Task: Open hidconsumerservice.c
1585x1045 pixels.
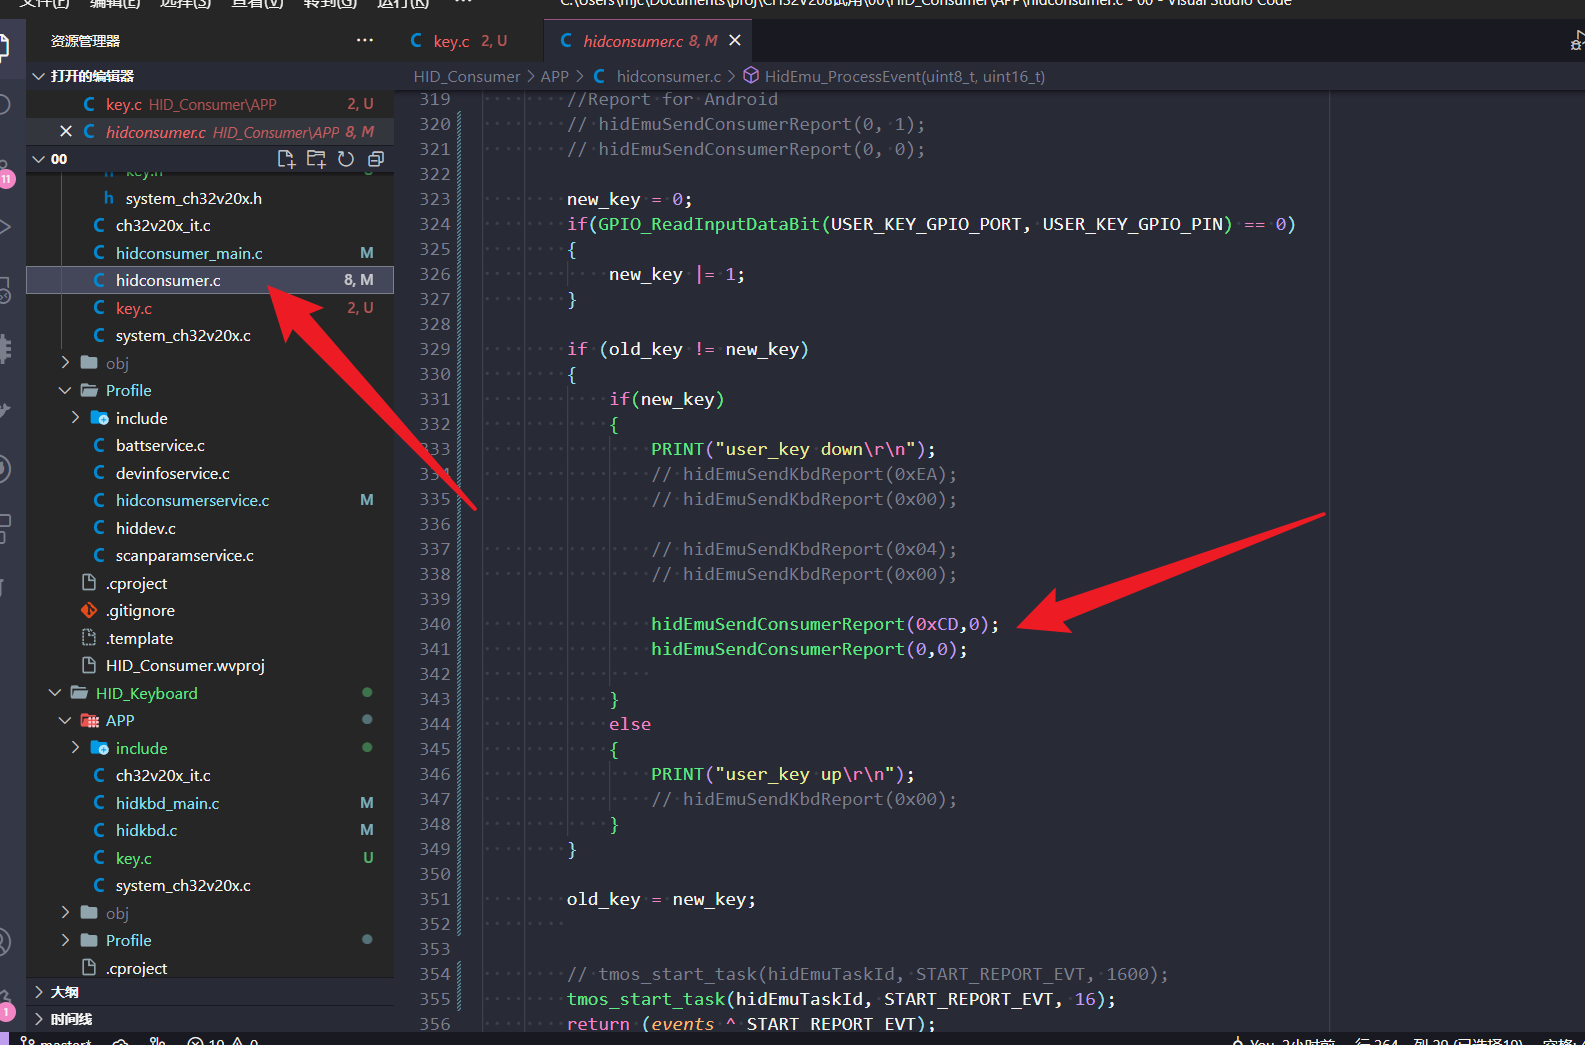Action: (210, 500)
